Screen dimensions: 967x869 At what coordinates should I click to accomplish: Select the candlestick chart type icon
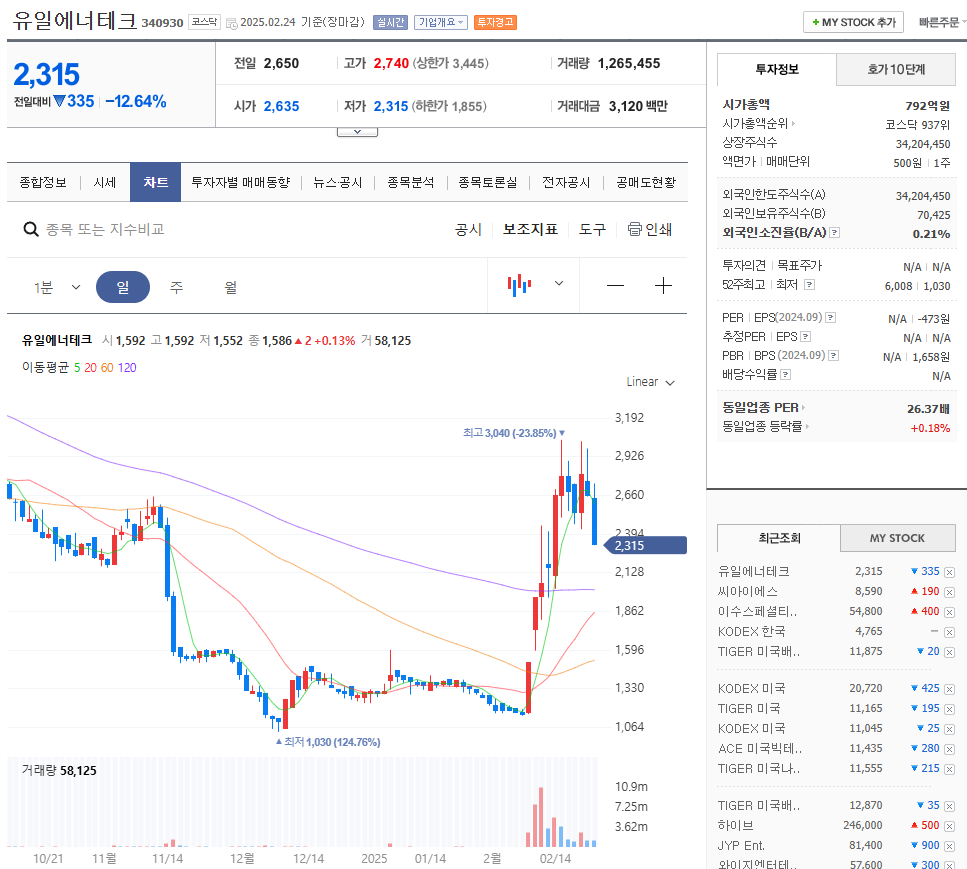[519, 285]
